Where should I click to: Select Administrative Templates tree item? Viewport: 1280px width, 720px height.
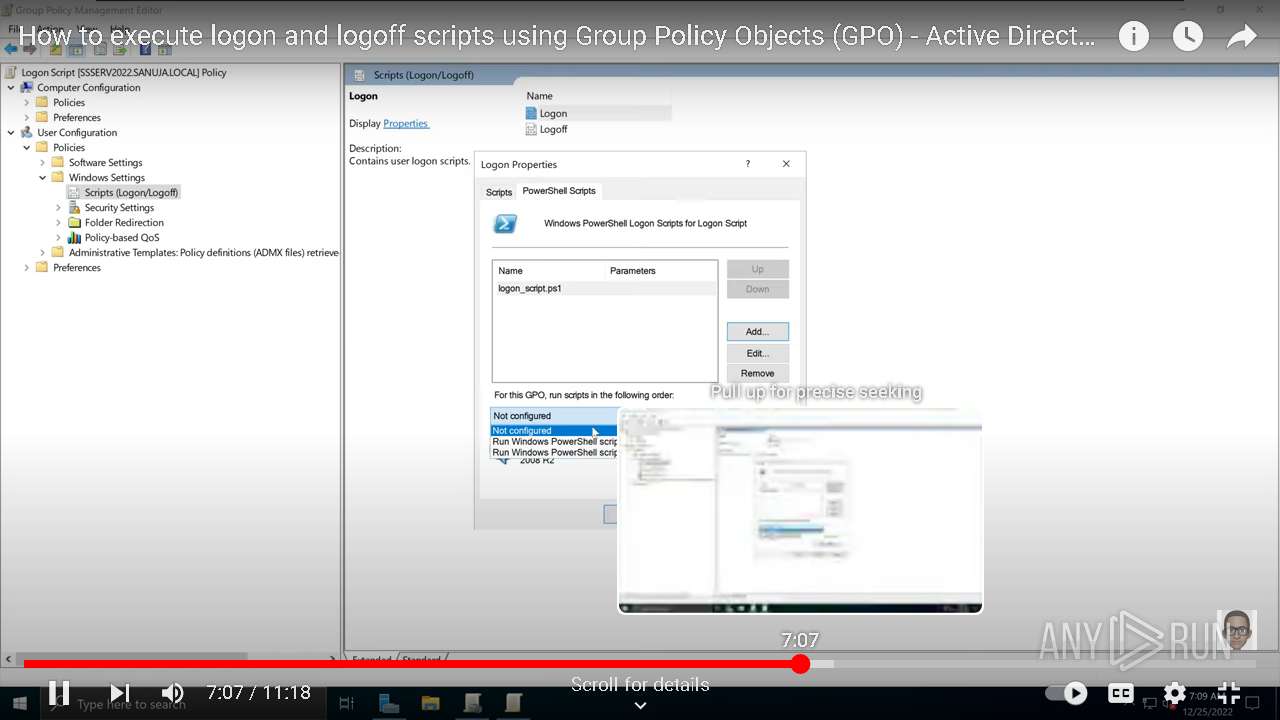(196, 252)
